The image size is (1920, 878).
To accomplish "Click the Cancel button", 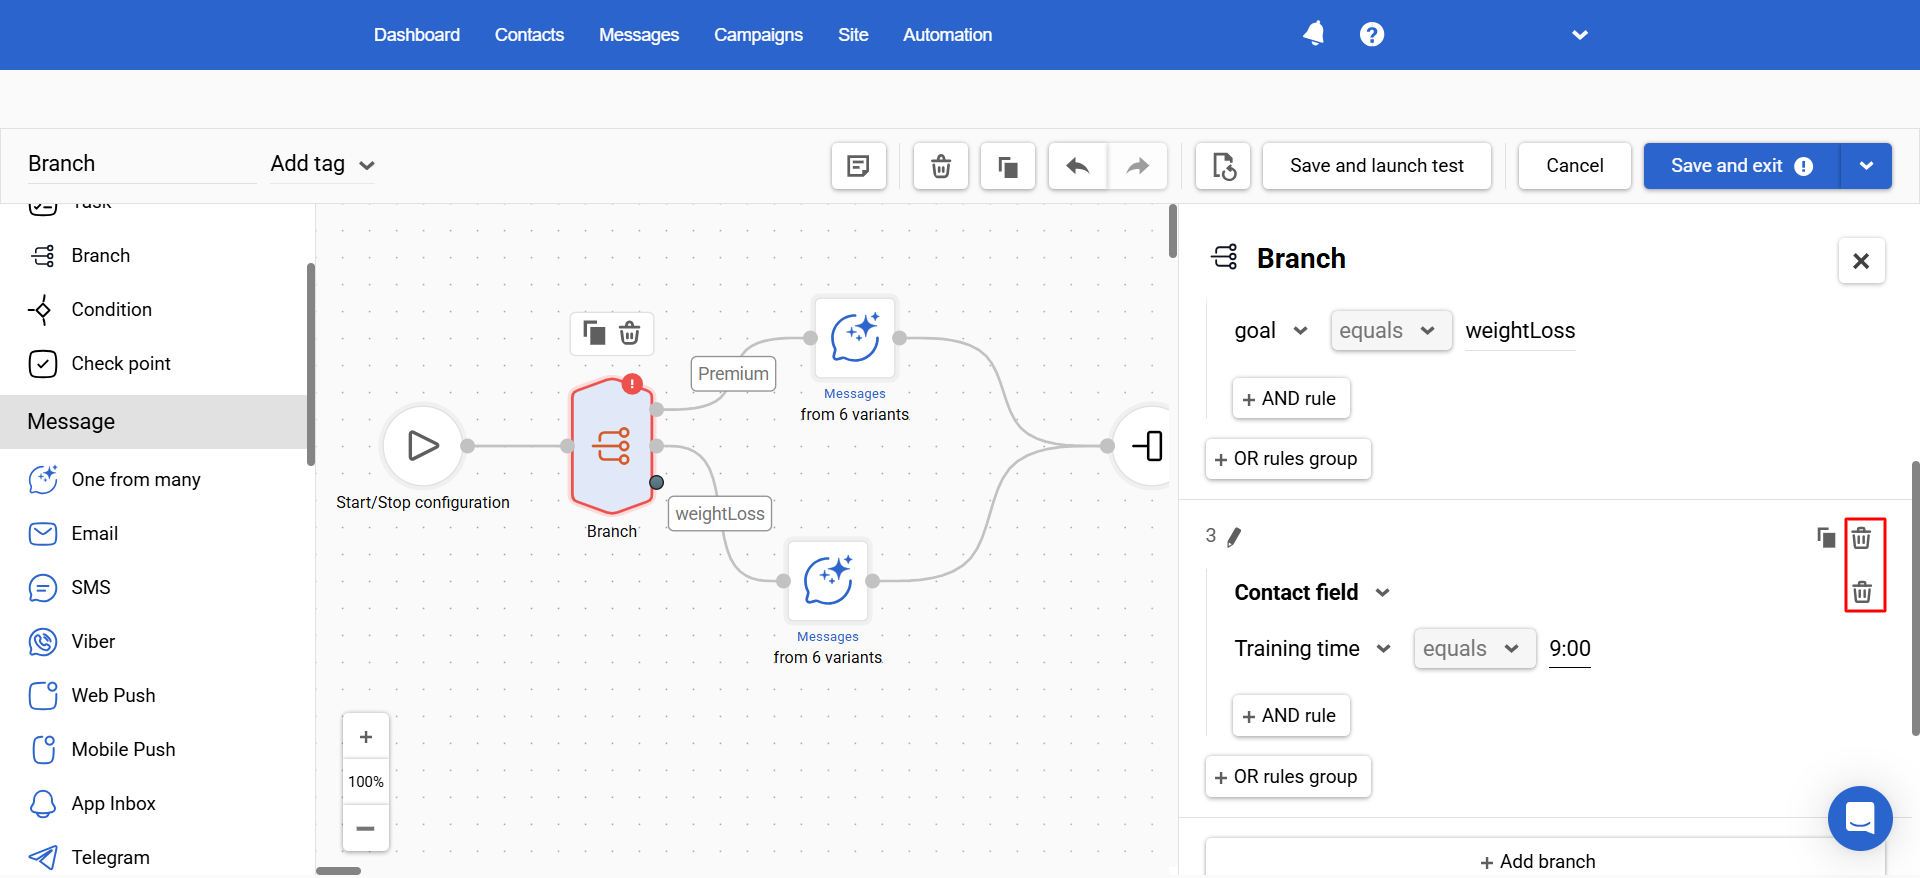I will pyautogui.click(x=1575, y=166).
